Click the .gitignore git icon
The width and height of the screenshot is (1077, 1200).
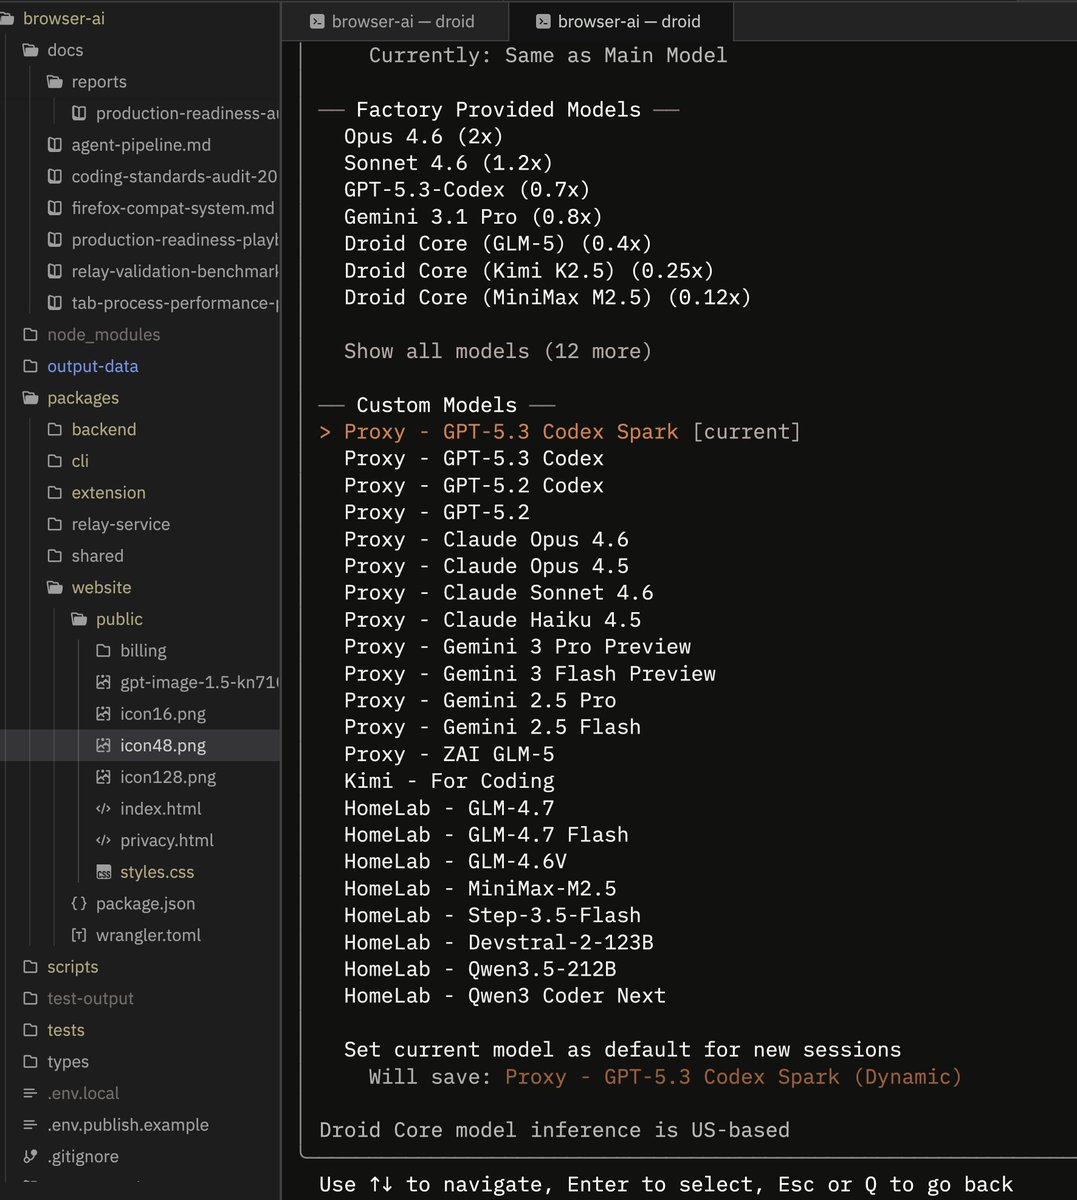click(x=30, y=1157)
